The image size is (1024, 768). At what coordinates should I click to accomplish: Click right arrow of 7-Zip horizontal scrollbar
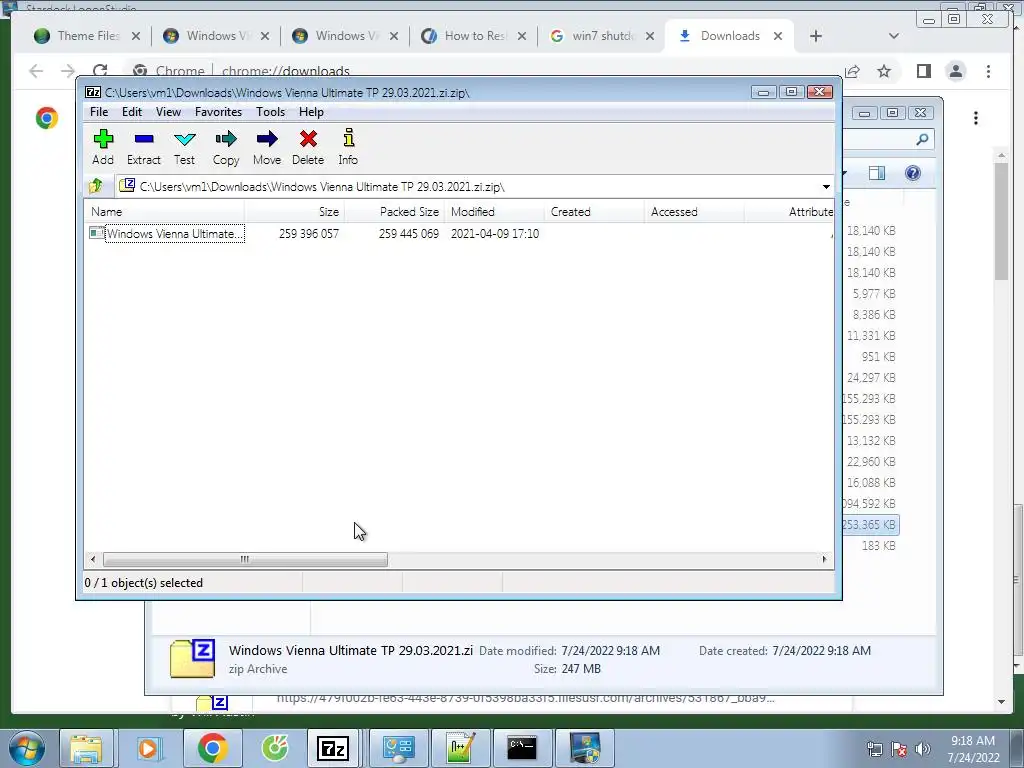[824, 560]
